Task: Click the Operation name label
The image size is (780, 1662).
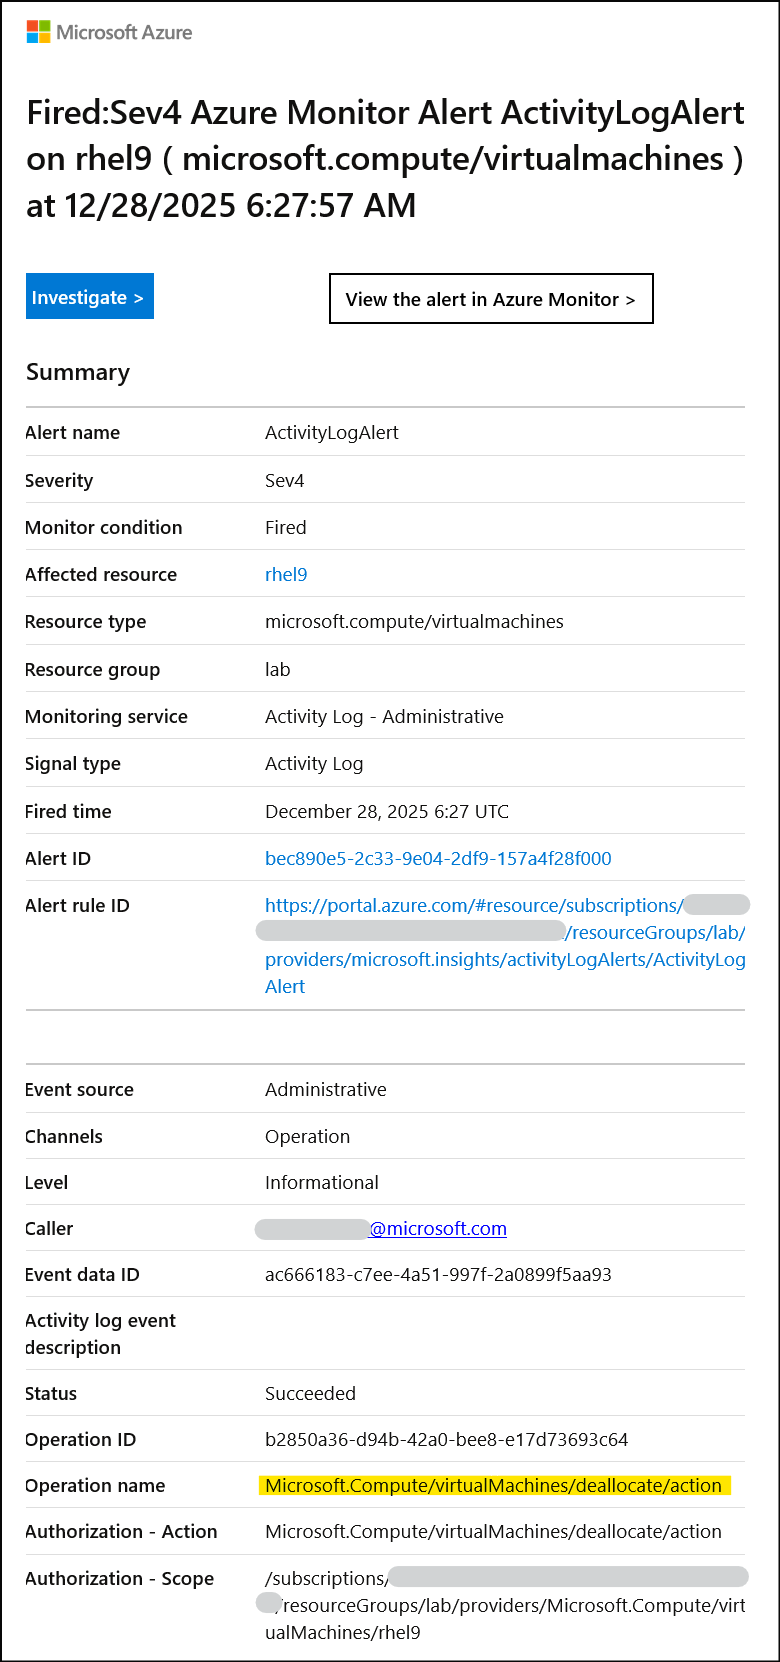Action: 95,1486
